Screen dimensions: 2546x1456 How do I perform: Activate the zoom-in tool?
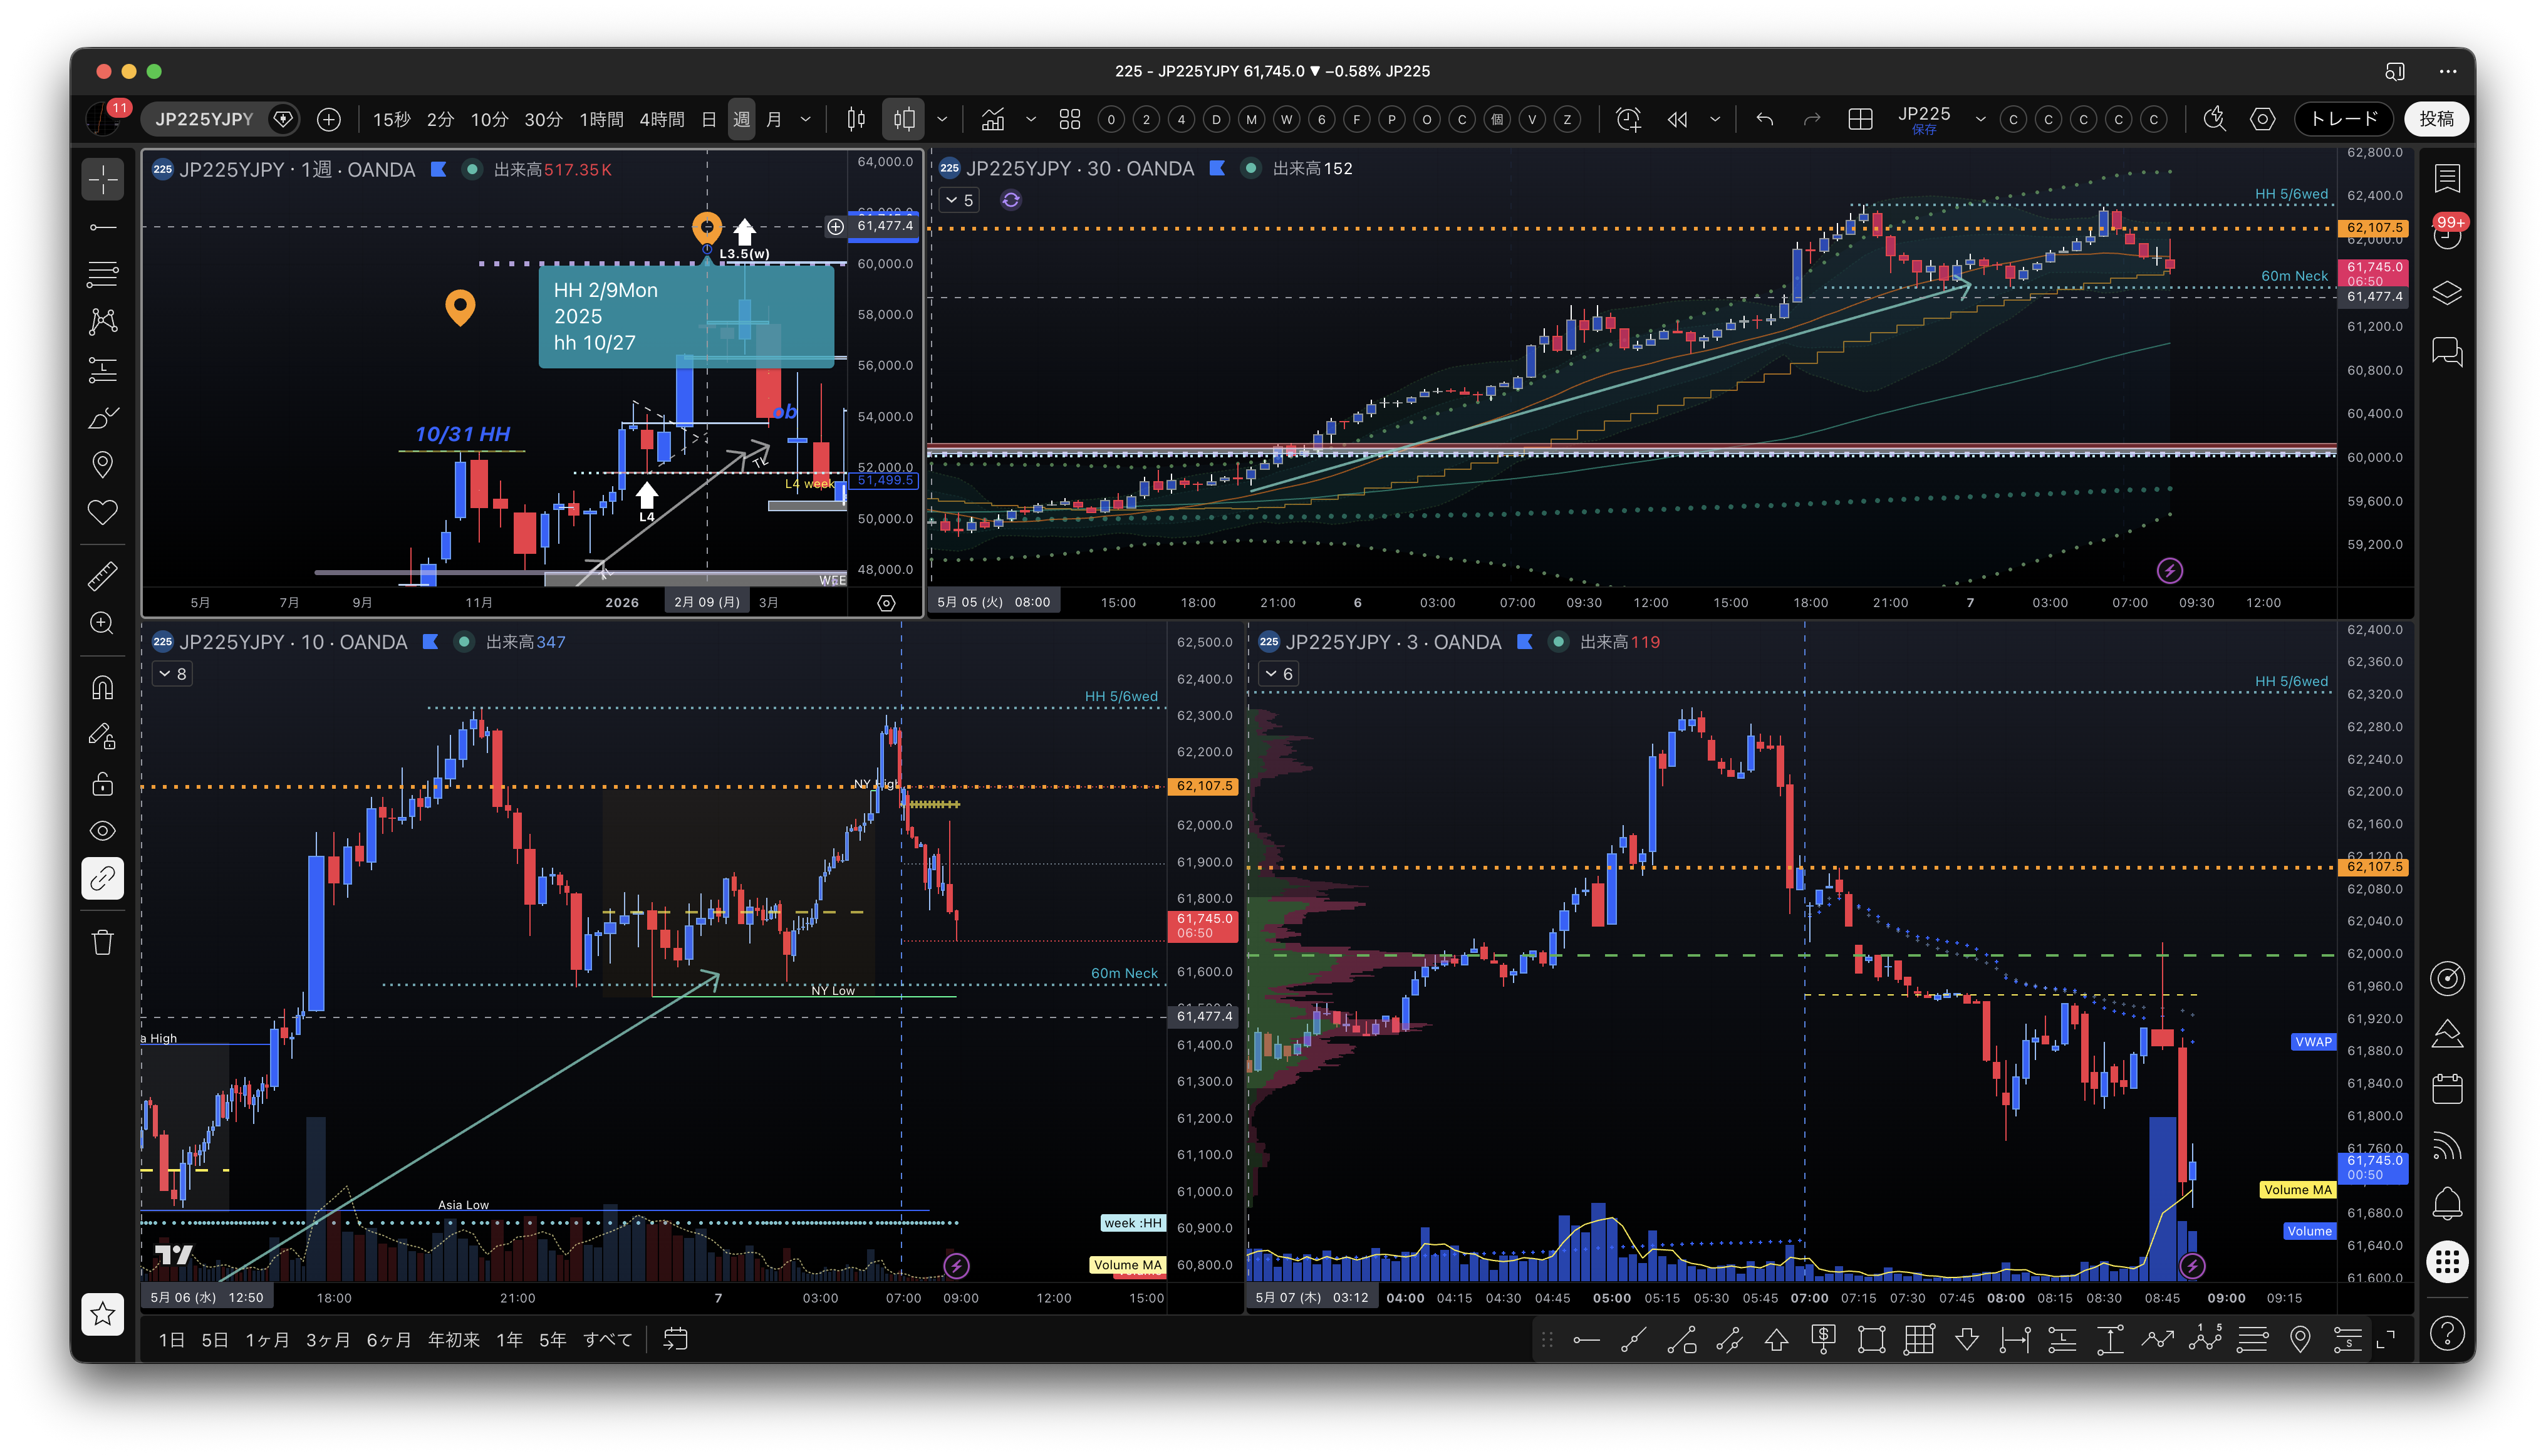click(x=103, y=623)
